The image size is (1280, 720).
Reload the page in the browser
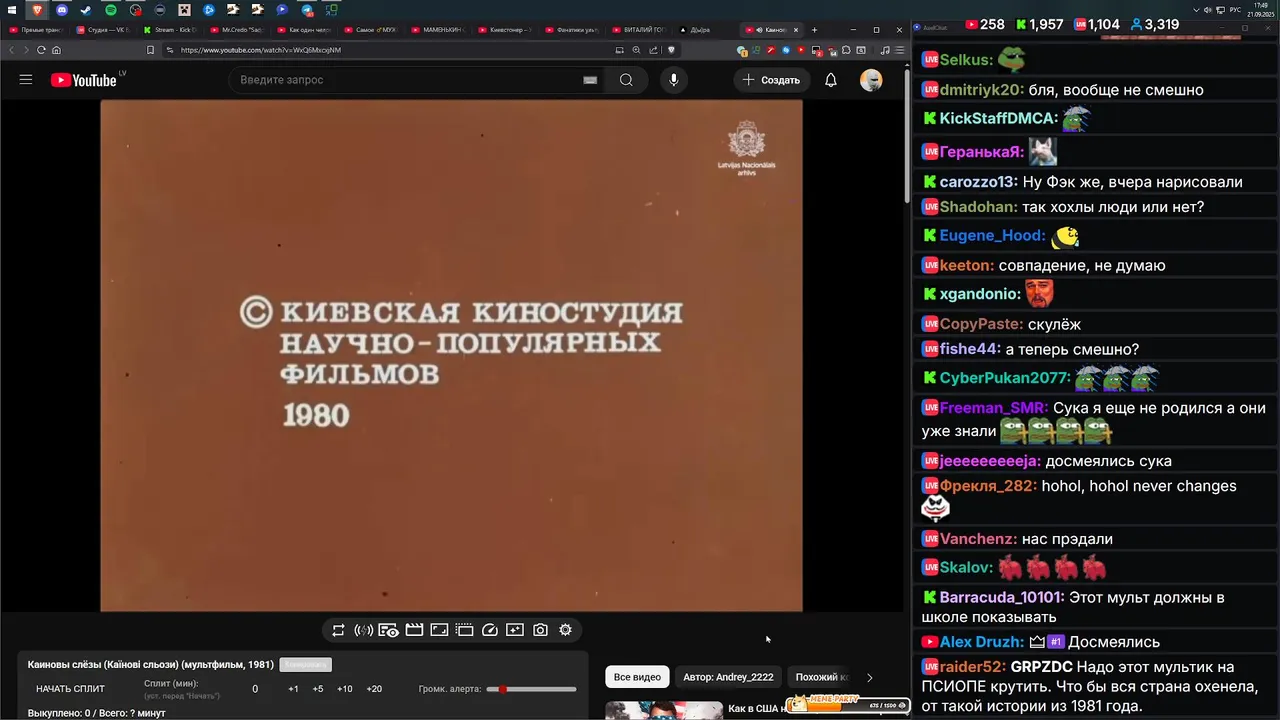[x=41, y=50]
